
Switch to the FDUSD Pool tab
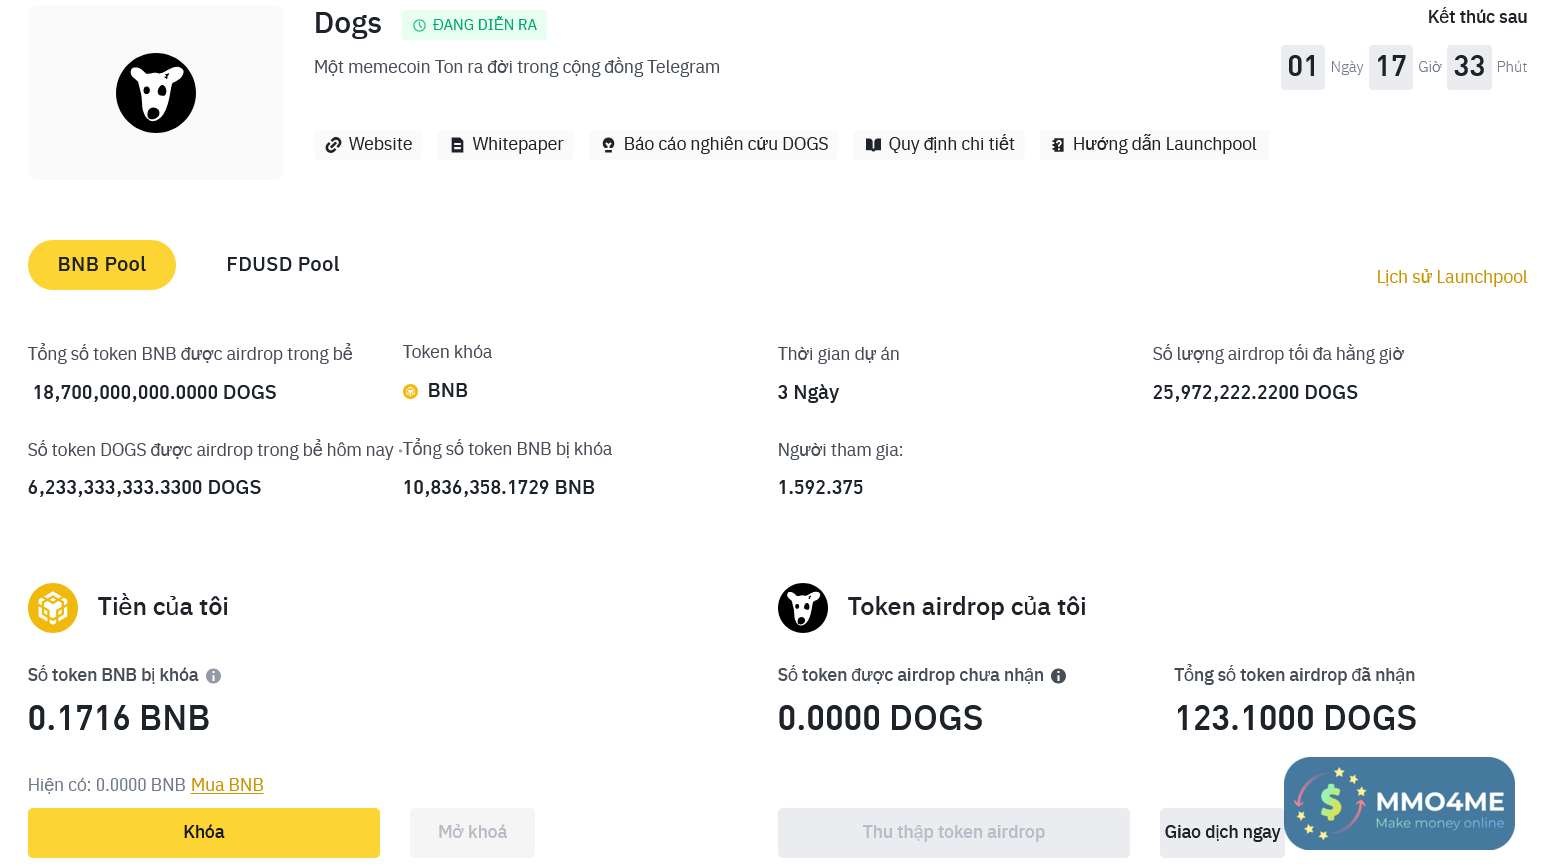[x=283, y=265]
